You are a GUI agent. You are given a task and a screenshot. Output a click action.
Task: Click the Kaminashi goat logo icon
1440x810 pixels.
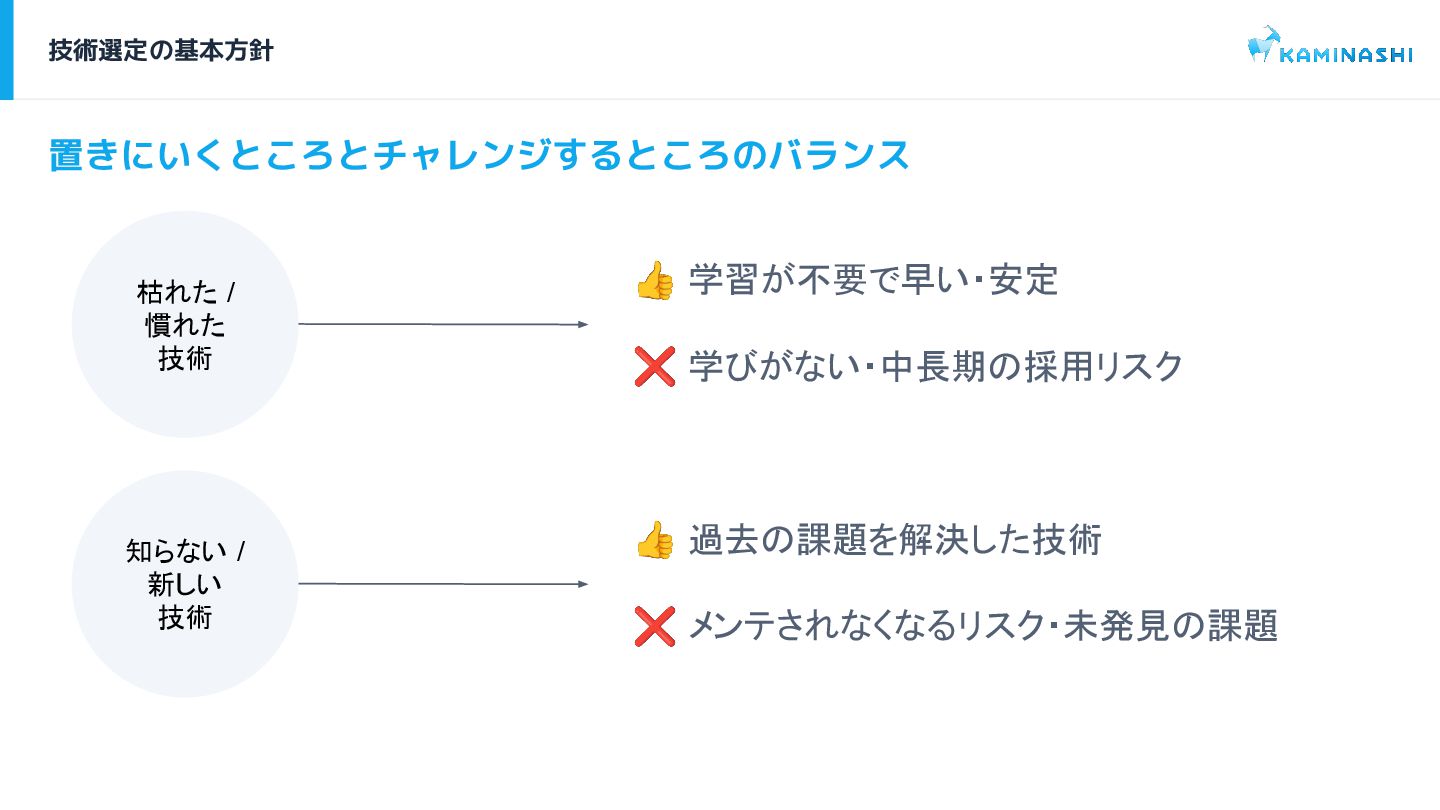pyautogui.click(x=1264, y=45)
